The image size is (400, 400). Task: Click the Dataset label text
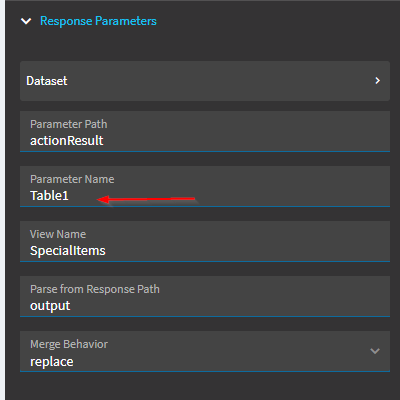coord(47,81)
